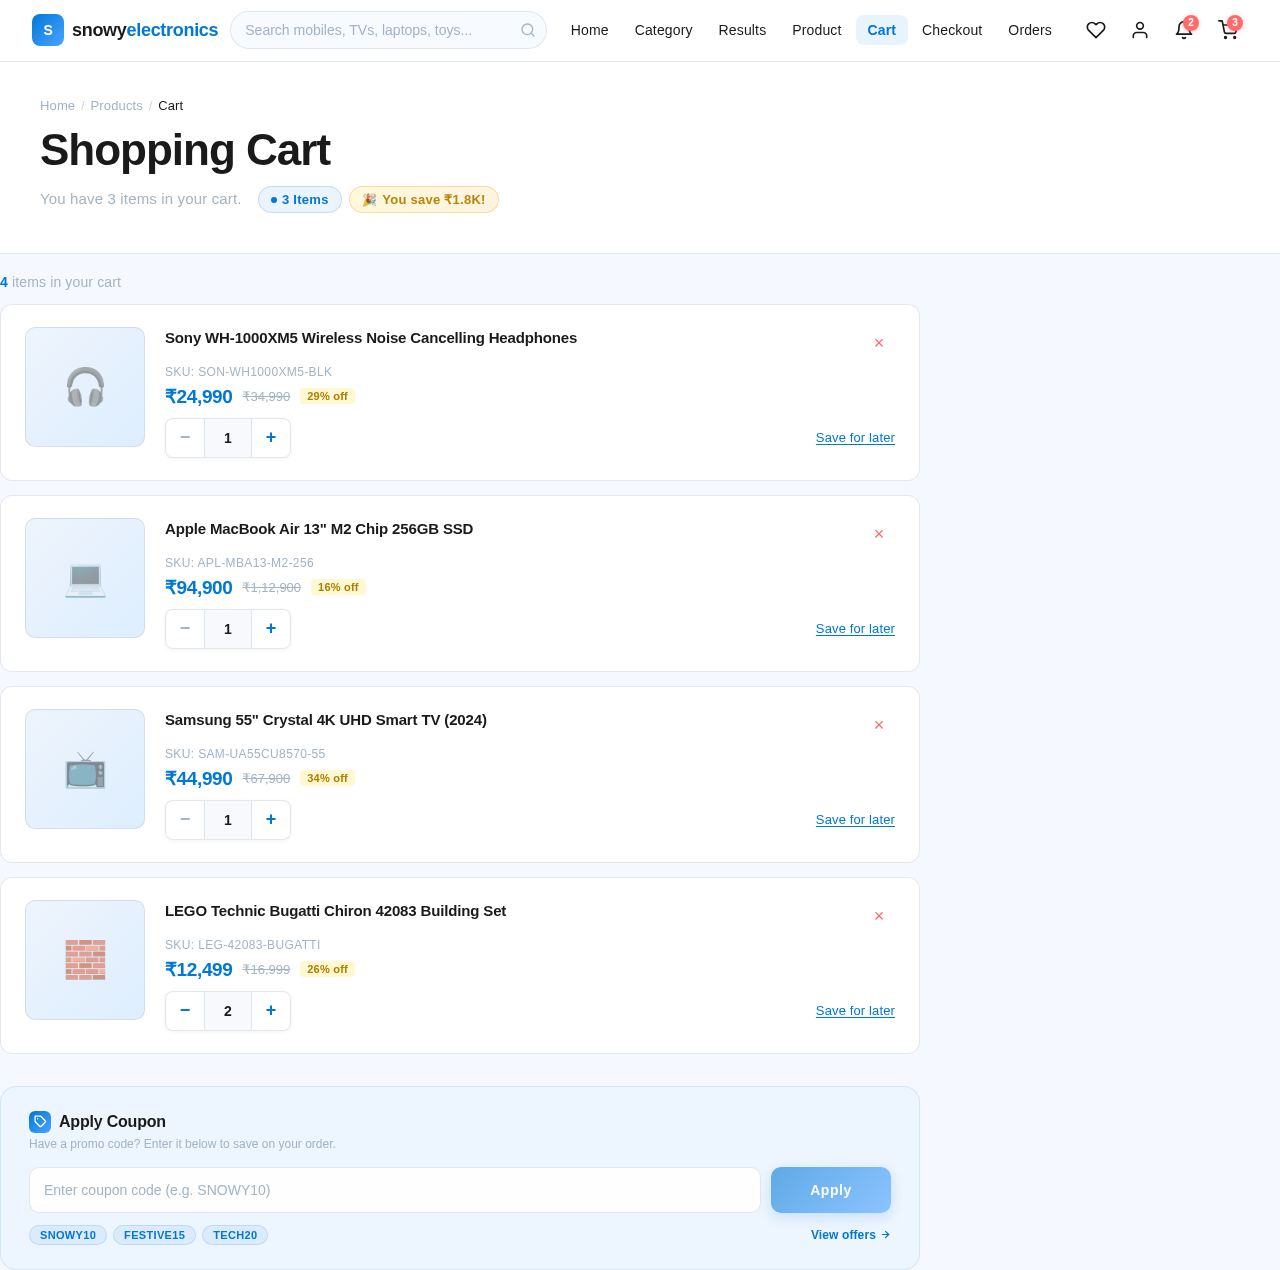Select the active Cart nav item
Viewport: 1280px width, 1270px height.
881,30
